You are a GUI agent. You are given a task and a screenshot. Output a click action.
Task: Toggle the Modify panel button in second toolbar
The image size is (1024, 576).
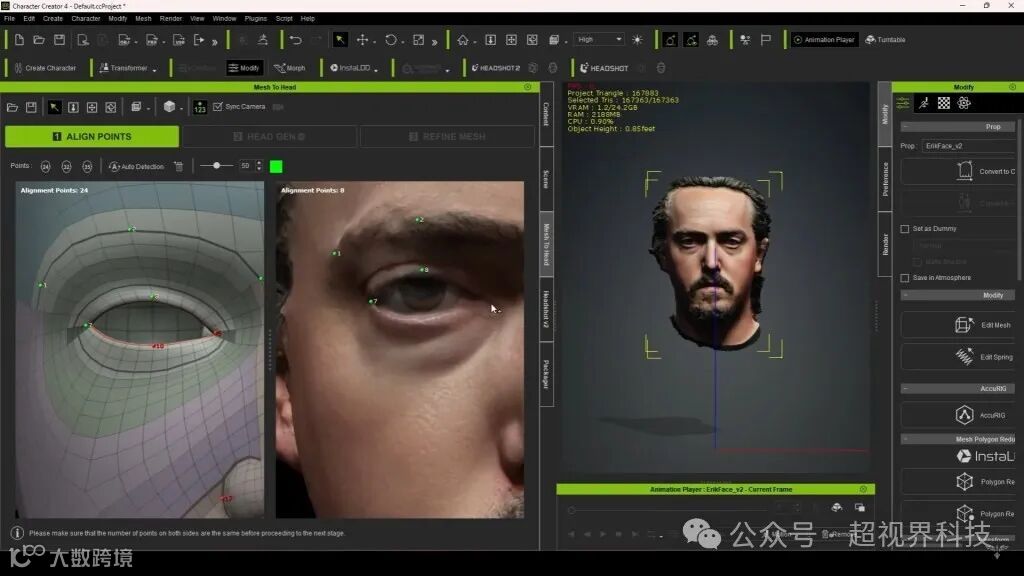(x=244, y=68)
